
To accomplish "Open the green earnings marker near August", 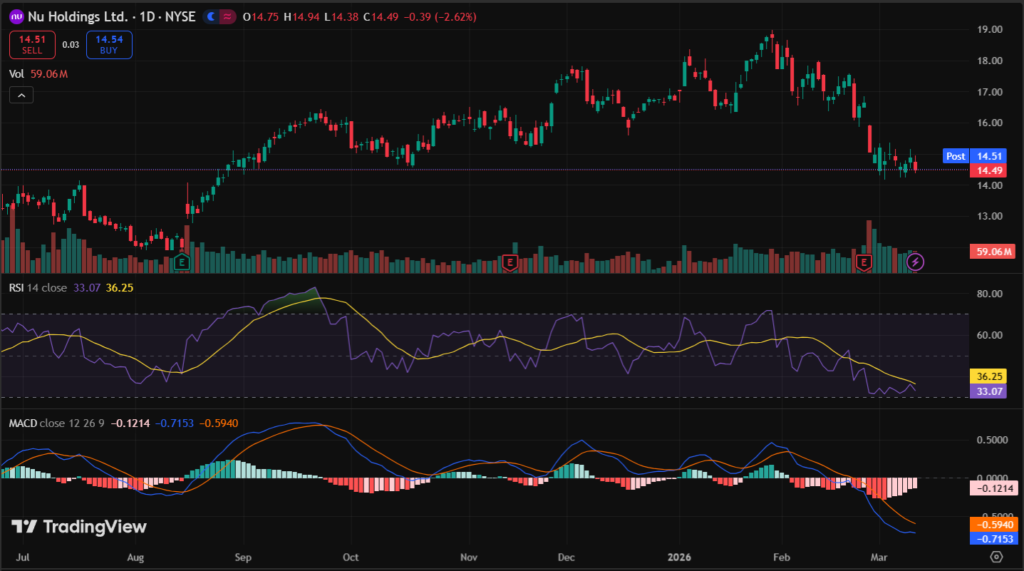I will [181, 262].
